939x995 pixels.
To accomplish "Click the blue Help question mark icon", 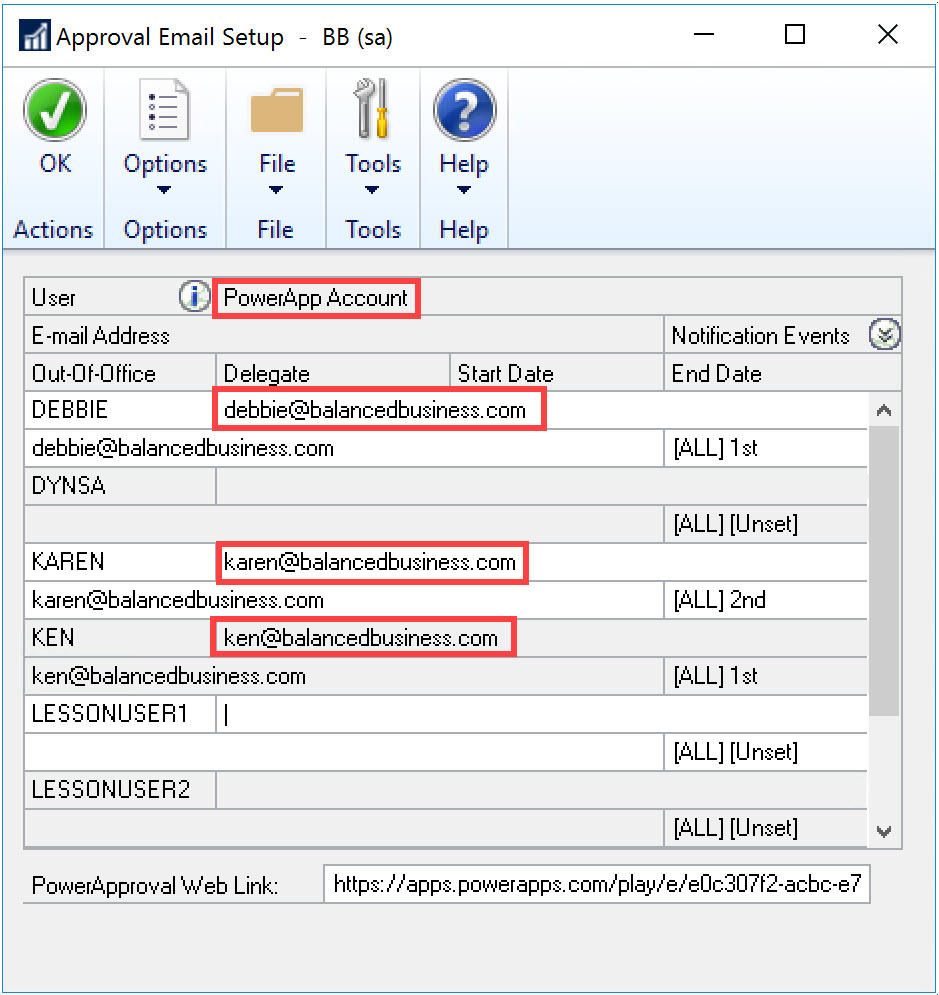I will pos(463,110).
